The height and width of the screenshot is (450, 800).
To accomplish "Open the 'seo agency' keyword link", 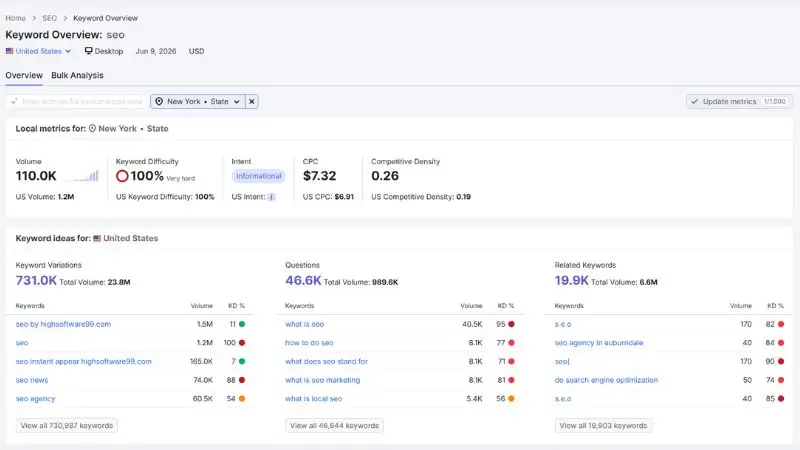I will coord(35,398).
